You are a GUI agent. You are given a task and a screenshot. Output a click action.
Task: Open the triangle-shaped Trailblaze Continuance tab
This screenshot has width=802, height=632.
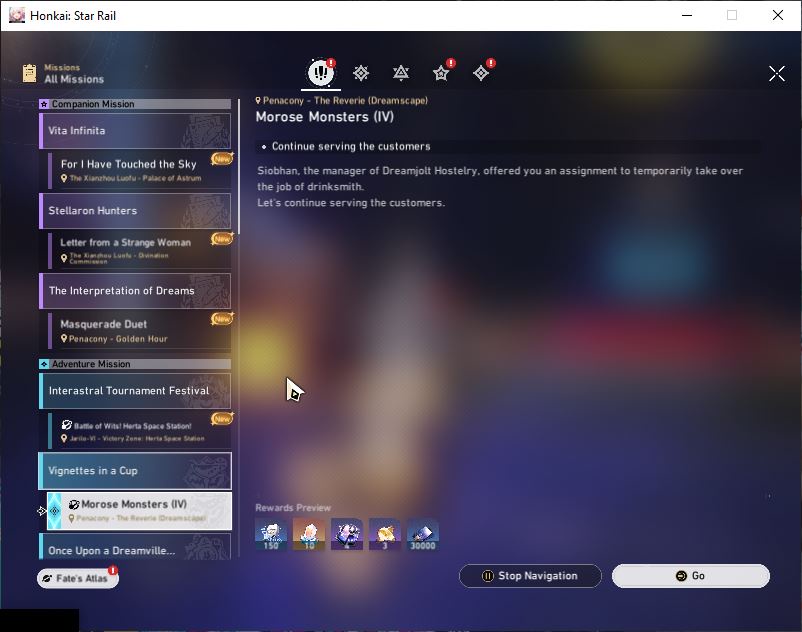point(400,73)
